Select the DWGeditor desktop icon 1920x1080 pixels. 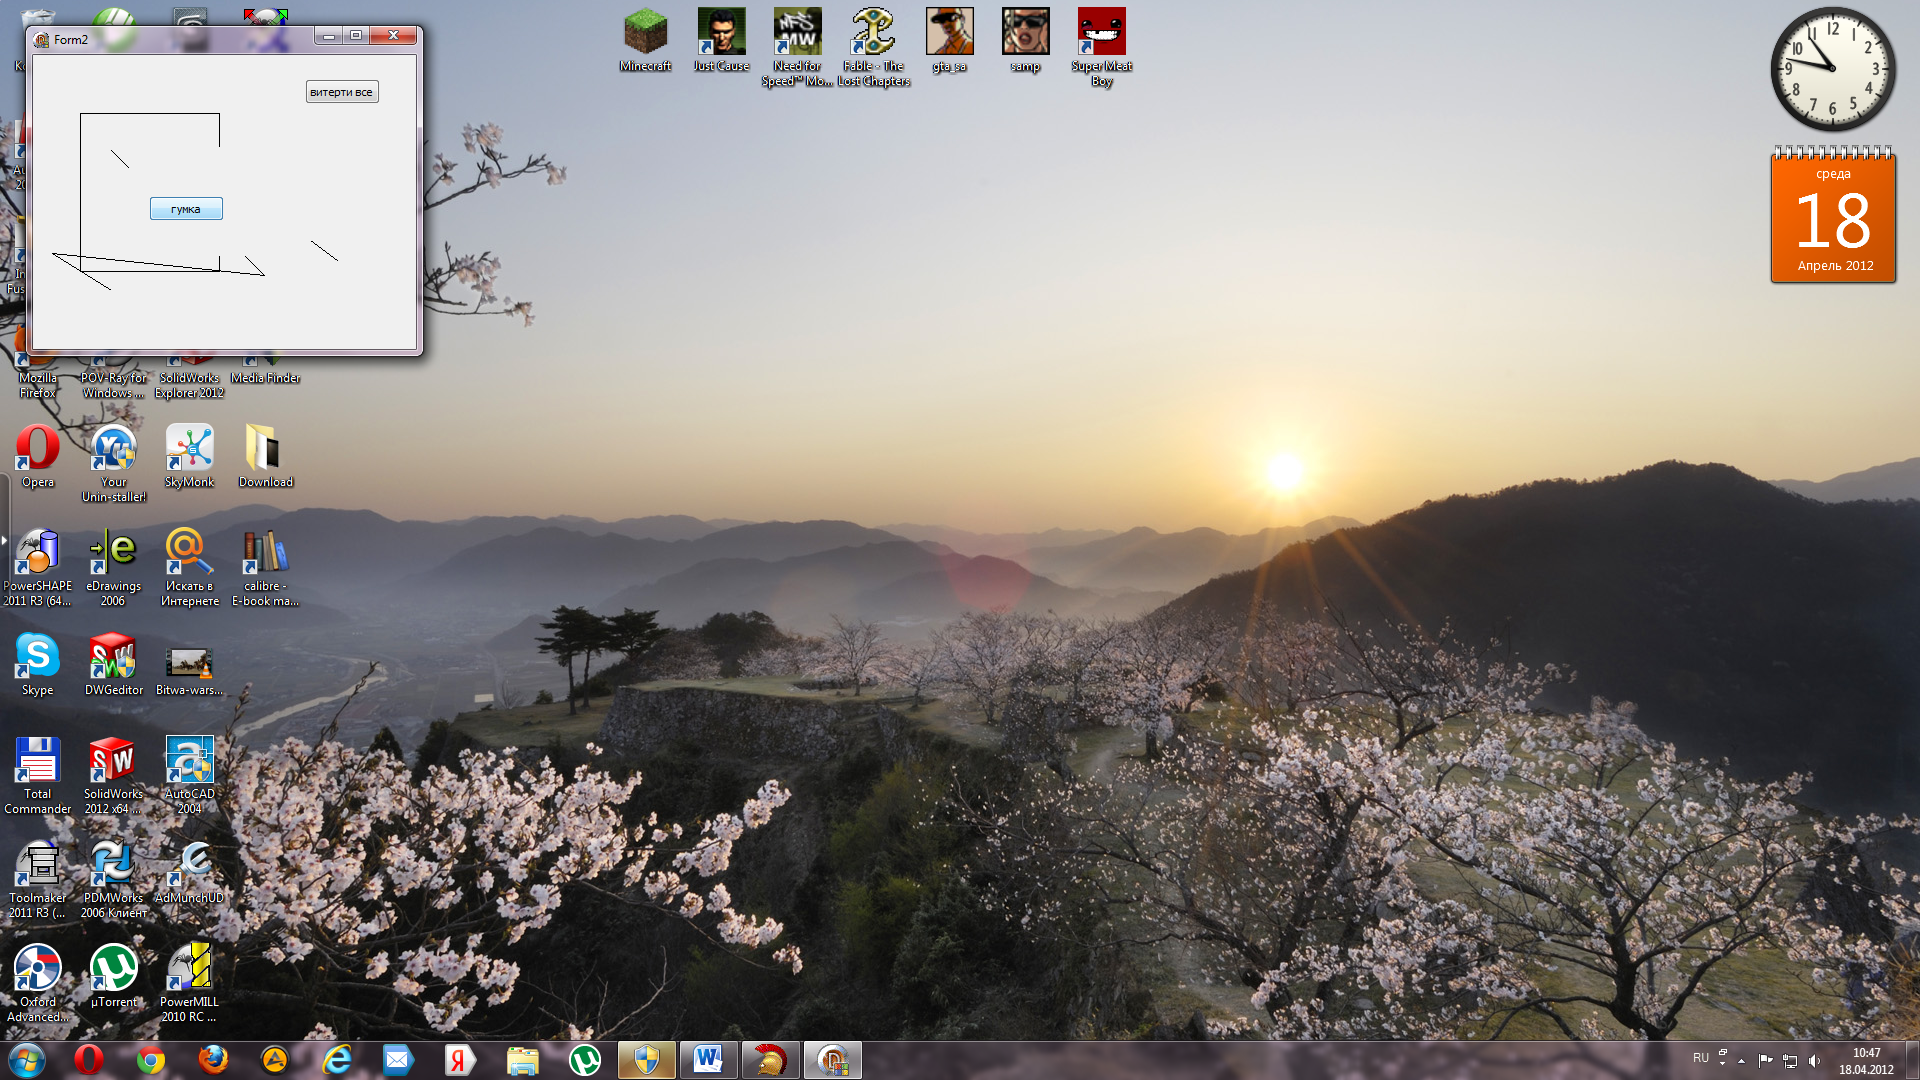click(114, 664)
